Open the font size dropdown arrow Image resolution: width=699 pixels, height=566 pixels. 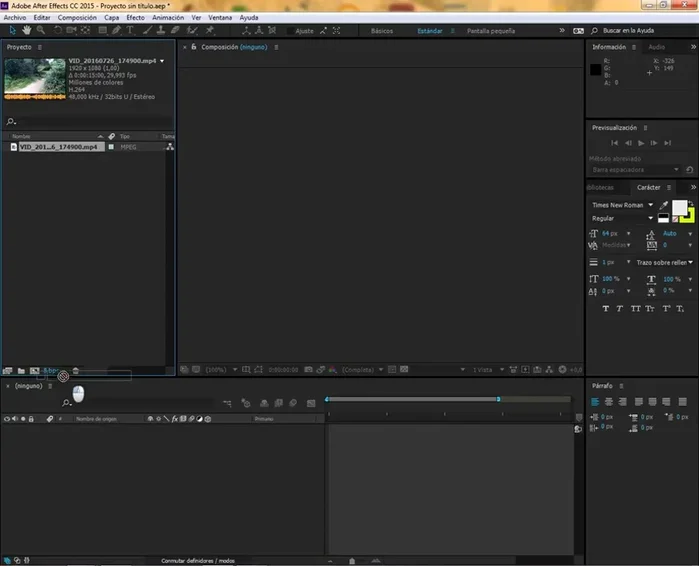point(629,234)
